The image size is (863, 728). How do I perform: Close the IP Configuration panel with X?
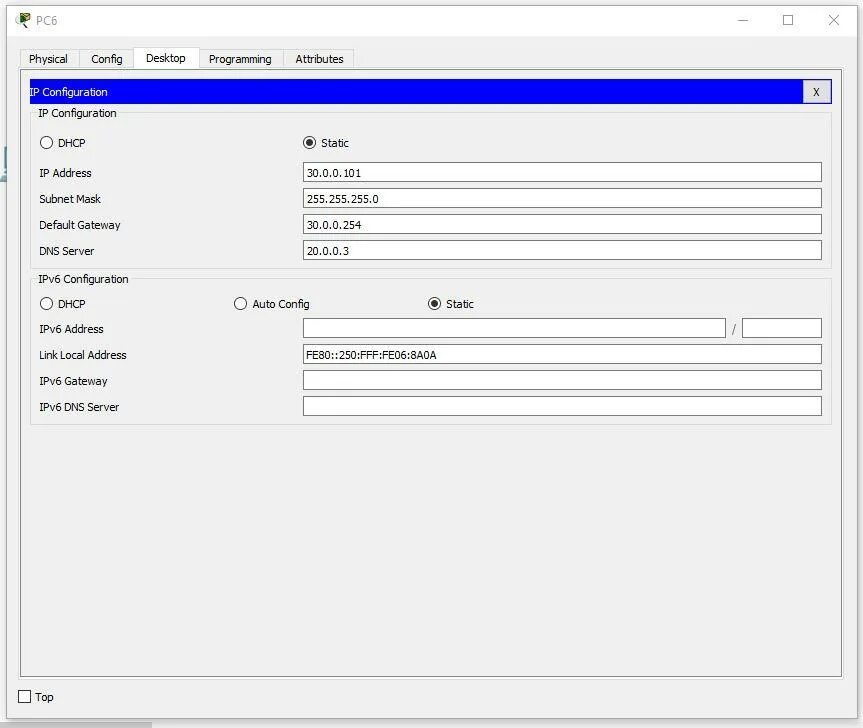coord(816,92)
